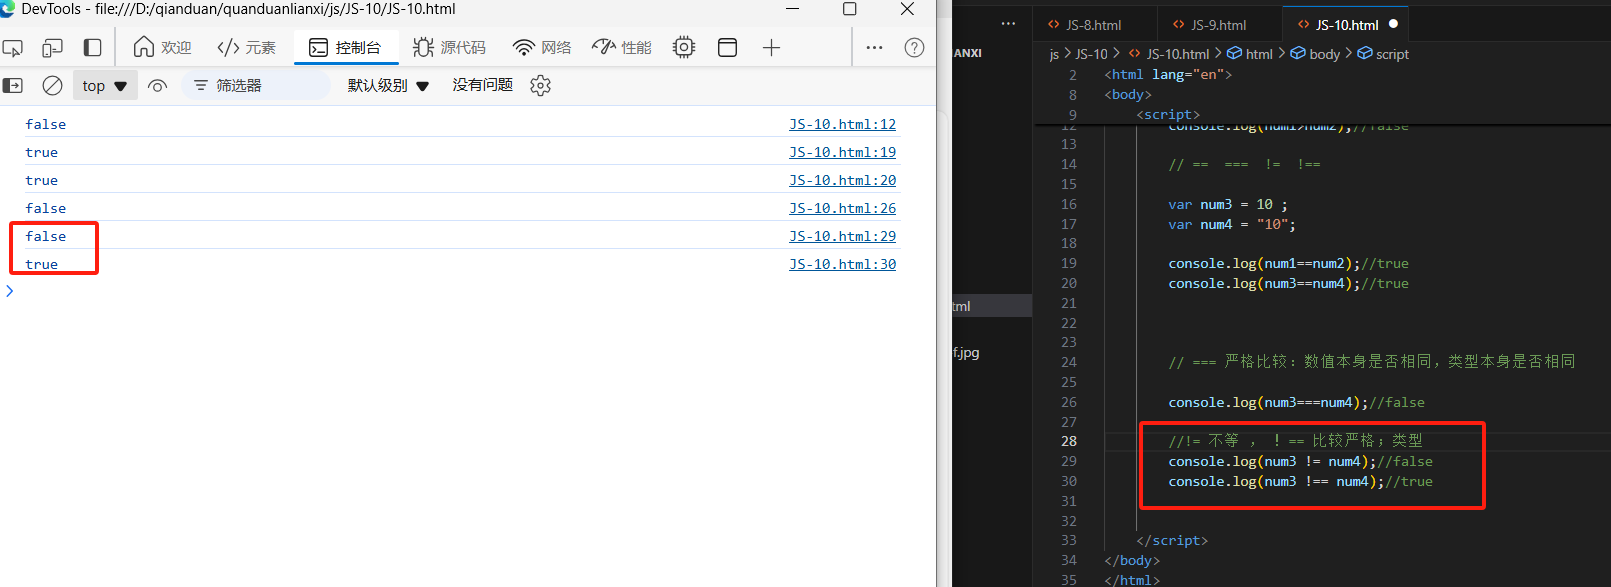Viewport: 1611px width, 587px height.
Task: Toggle device emulation icon in DevTools
Action: (x=52, y=48)
